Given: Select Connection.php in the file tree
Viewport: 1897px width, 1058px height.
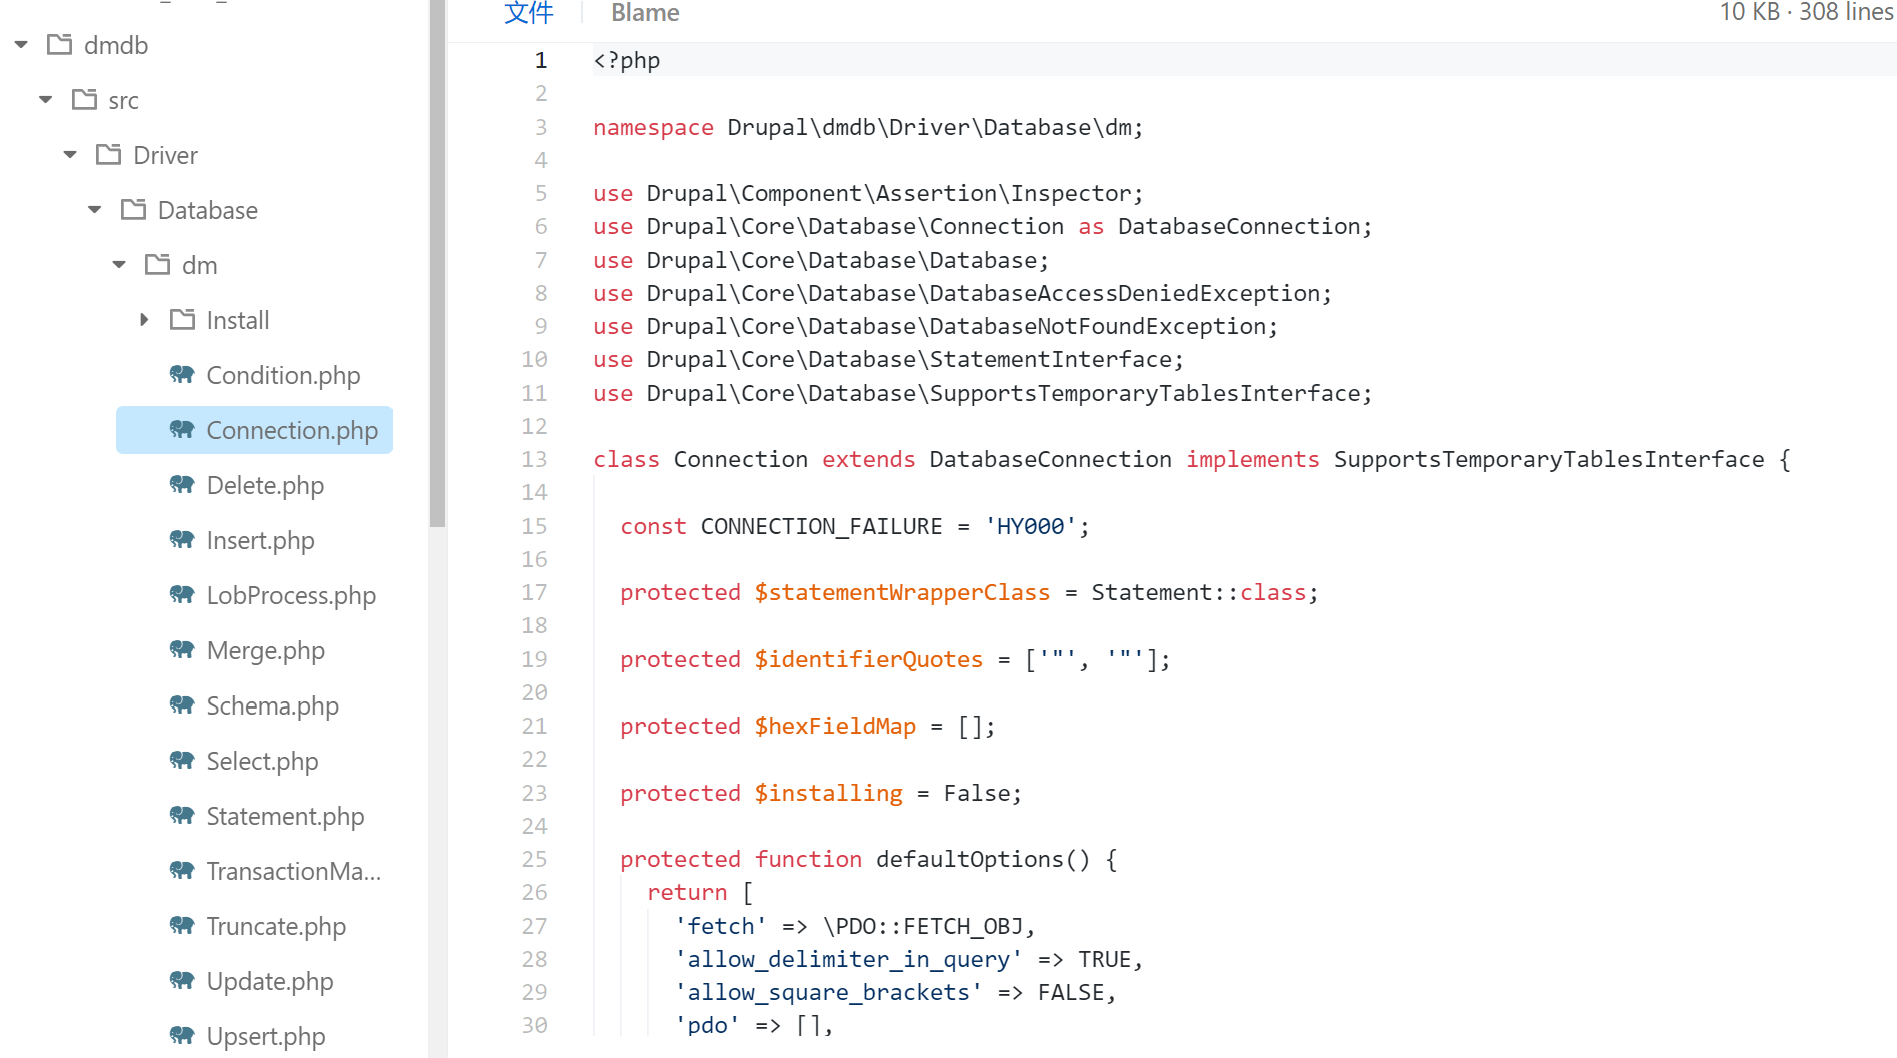Looking at the screenshot, I should click(254, 430).
